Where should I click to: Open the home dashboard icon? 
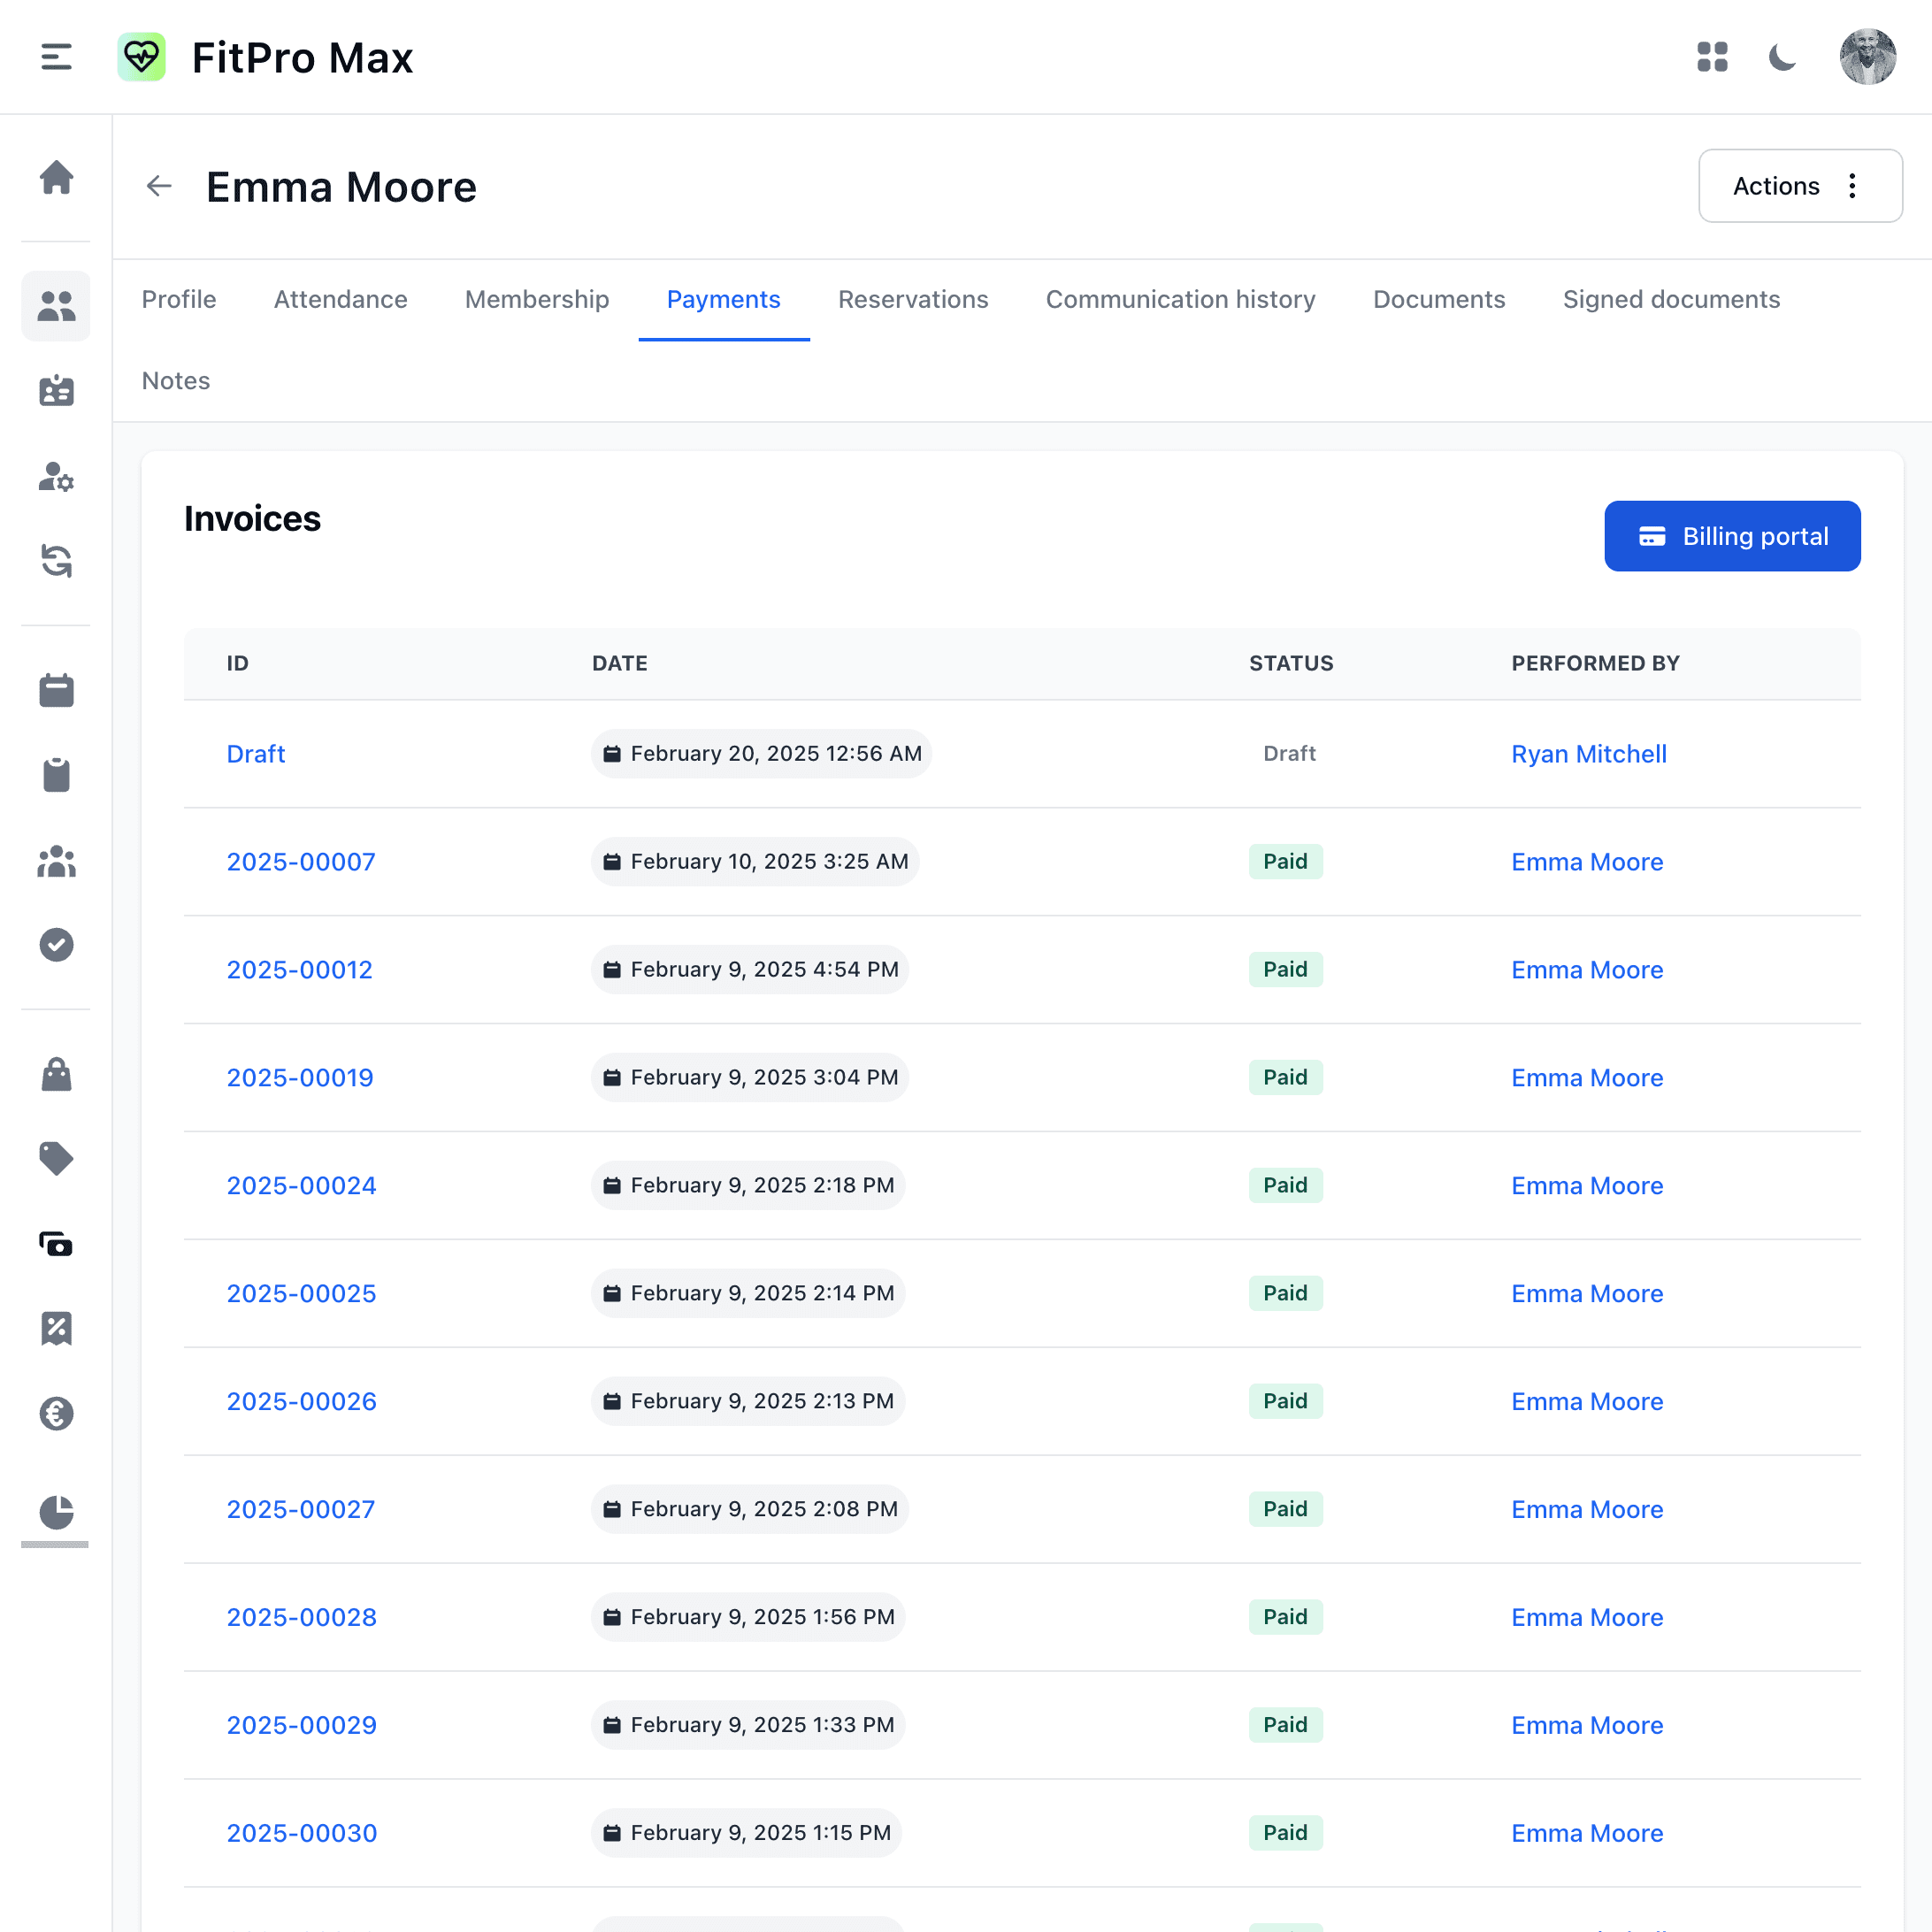(x=57, y=178)
